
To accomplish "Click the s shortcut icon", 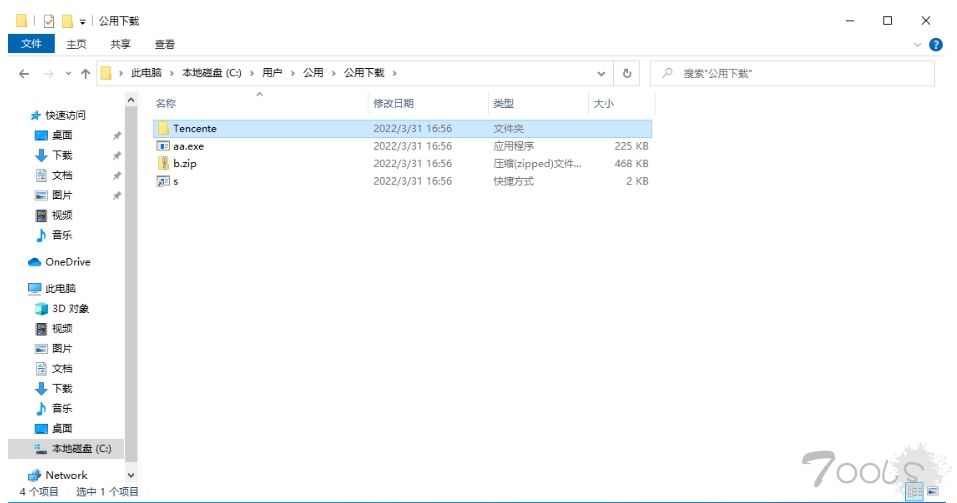I will [163, 181].
